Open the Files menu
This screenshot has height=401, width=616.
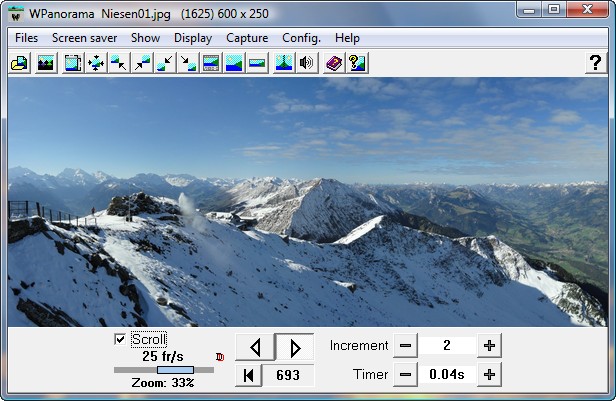coord(26,38)
